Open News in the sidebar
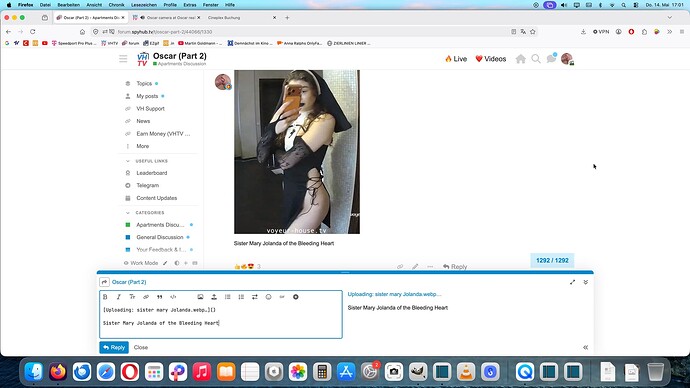Screen dimensions: 690x388 (143, 121)
